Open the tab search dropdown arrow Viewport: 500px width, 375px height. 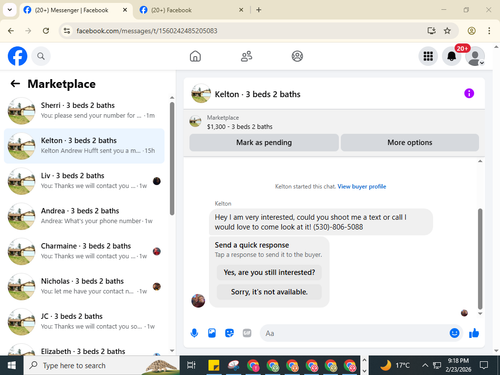pyautogui.click(x=10, y=10)
